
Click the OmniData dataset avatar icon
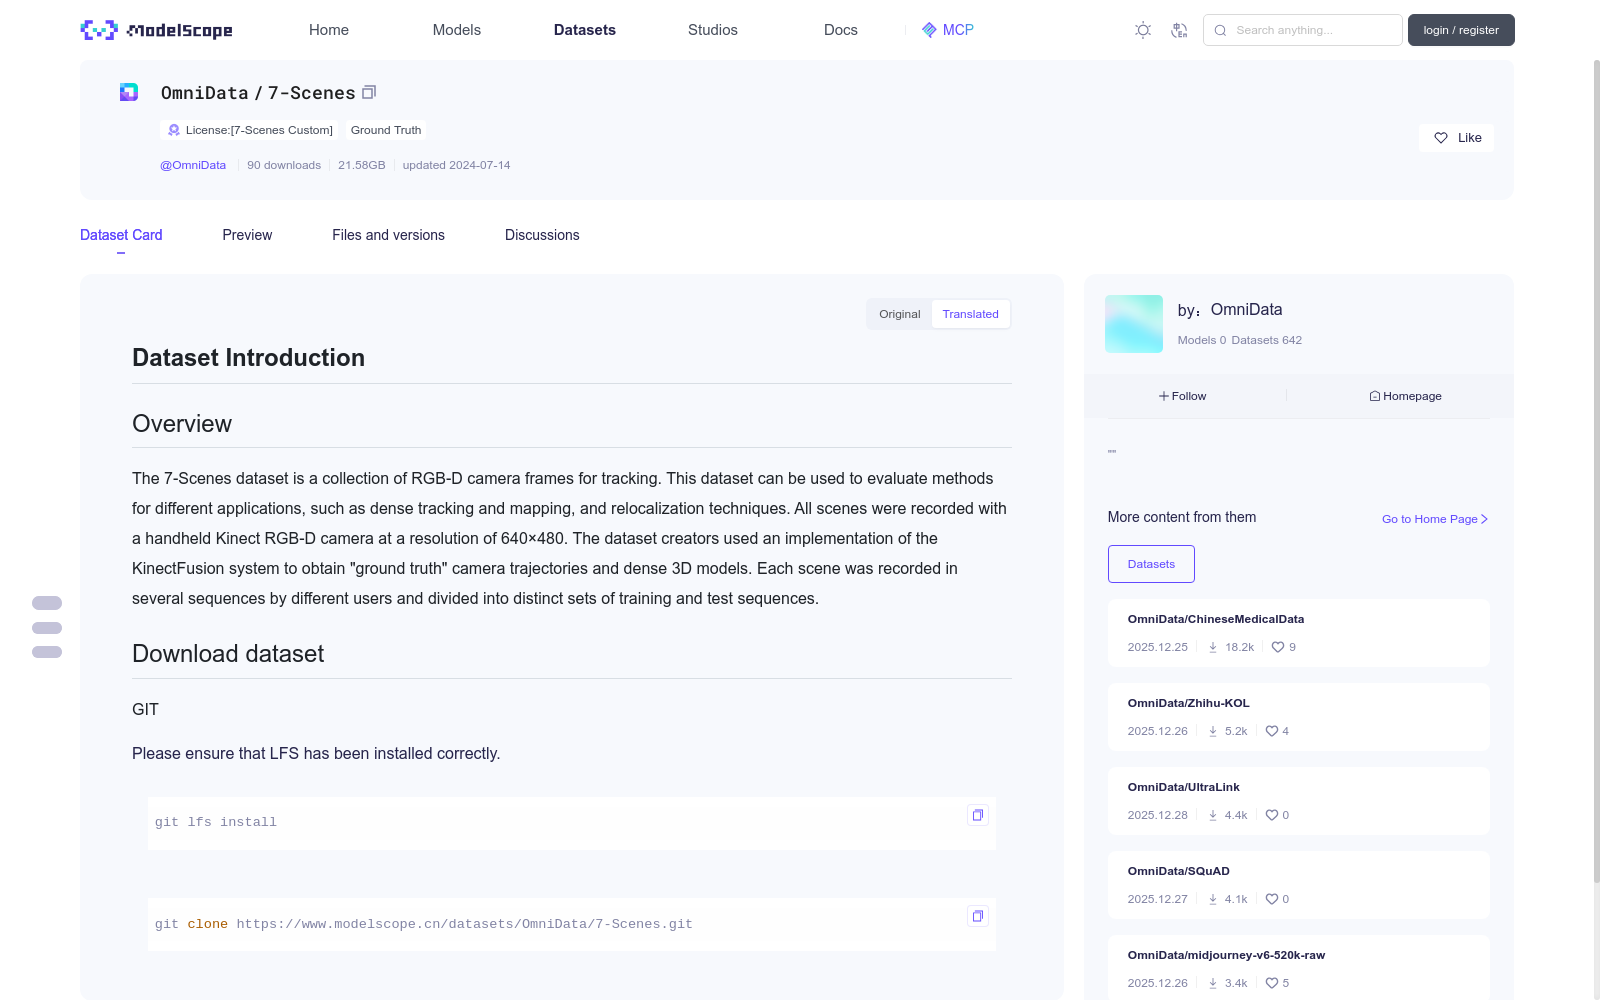point(129,92)
